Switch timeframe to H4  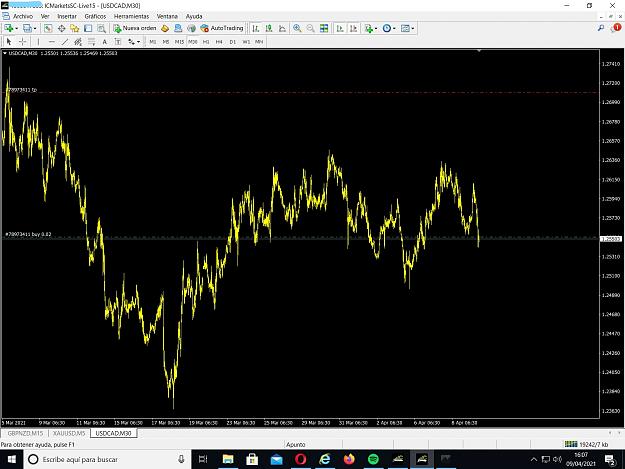(x=219, y=41)
